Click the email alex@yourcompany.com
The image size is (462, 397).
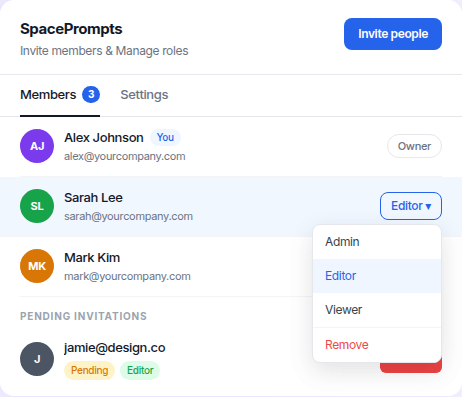tap(125, 156)
